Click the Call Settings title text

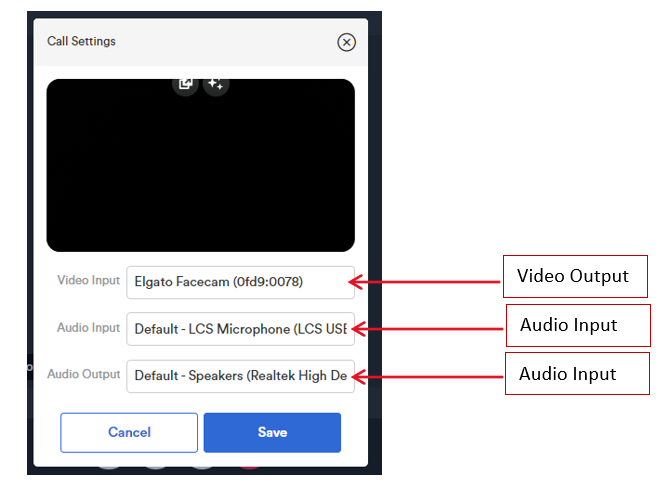pos(81,41)
